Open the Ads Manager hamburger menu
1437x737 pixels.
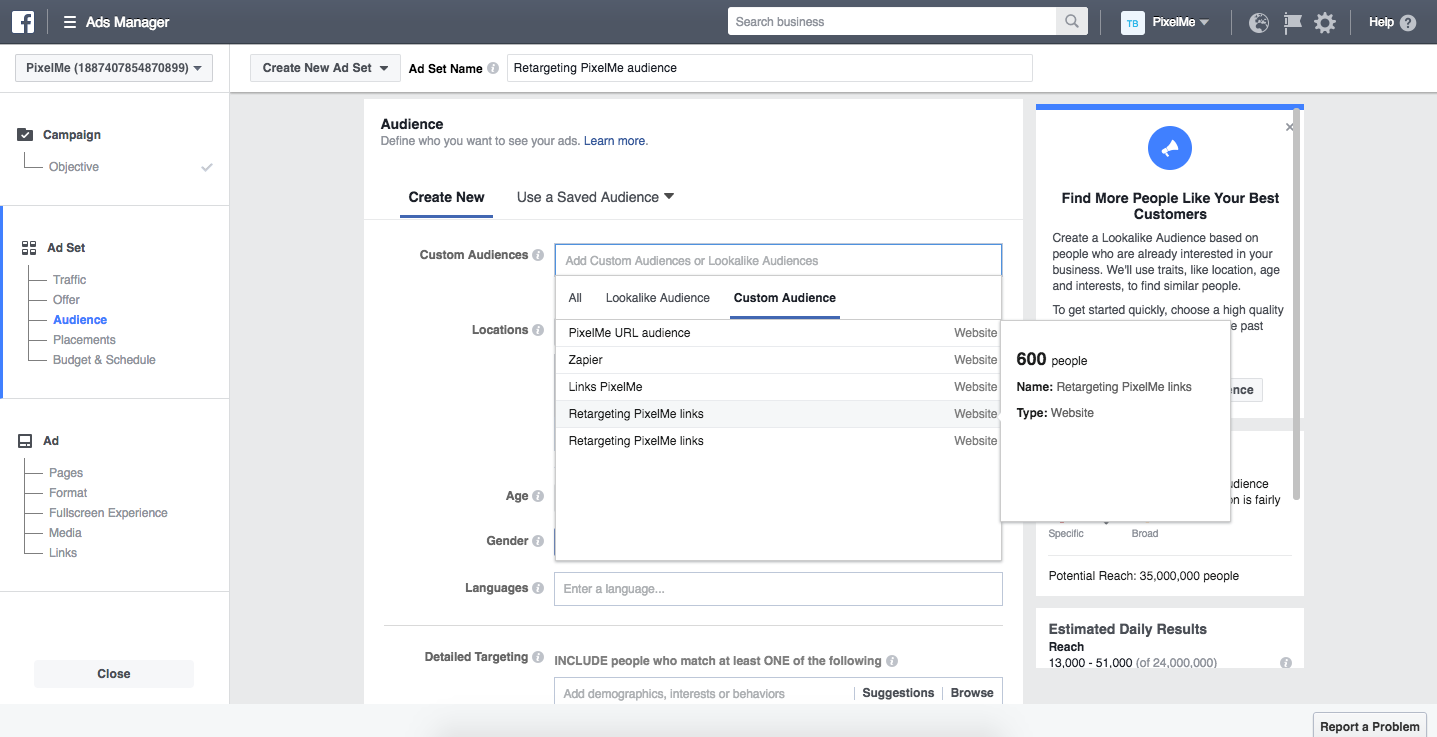tap(70, 22)
